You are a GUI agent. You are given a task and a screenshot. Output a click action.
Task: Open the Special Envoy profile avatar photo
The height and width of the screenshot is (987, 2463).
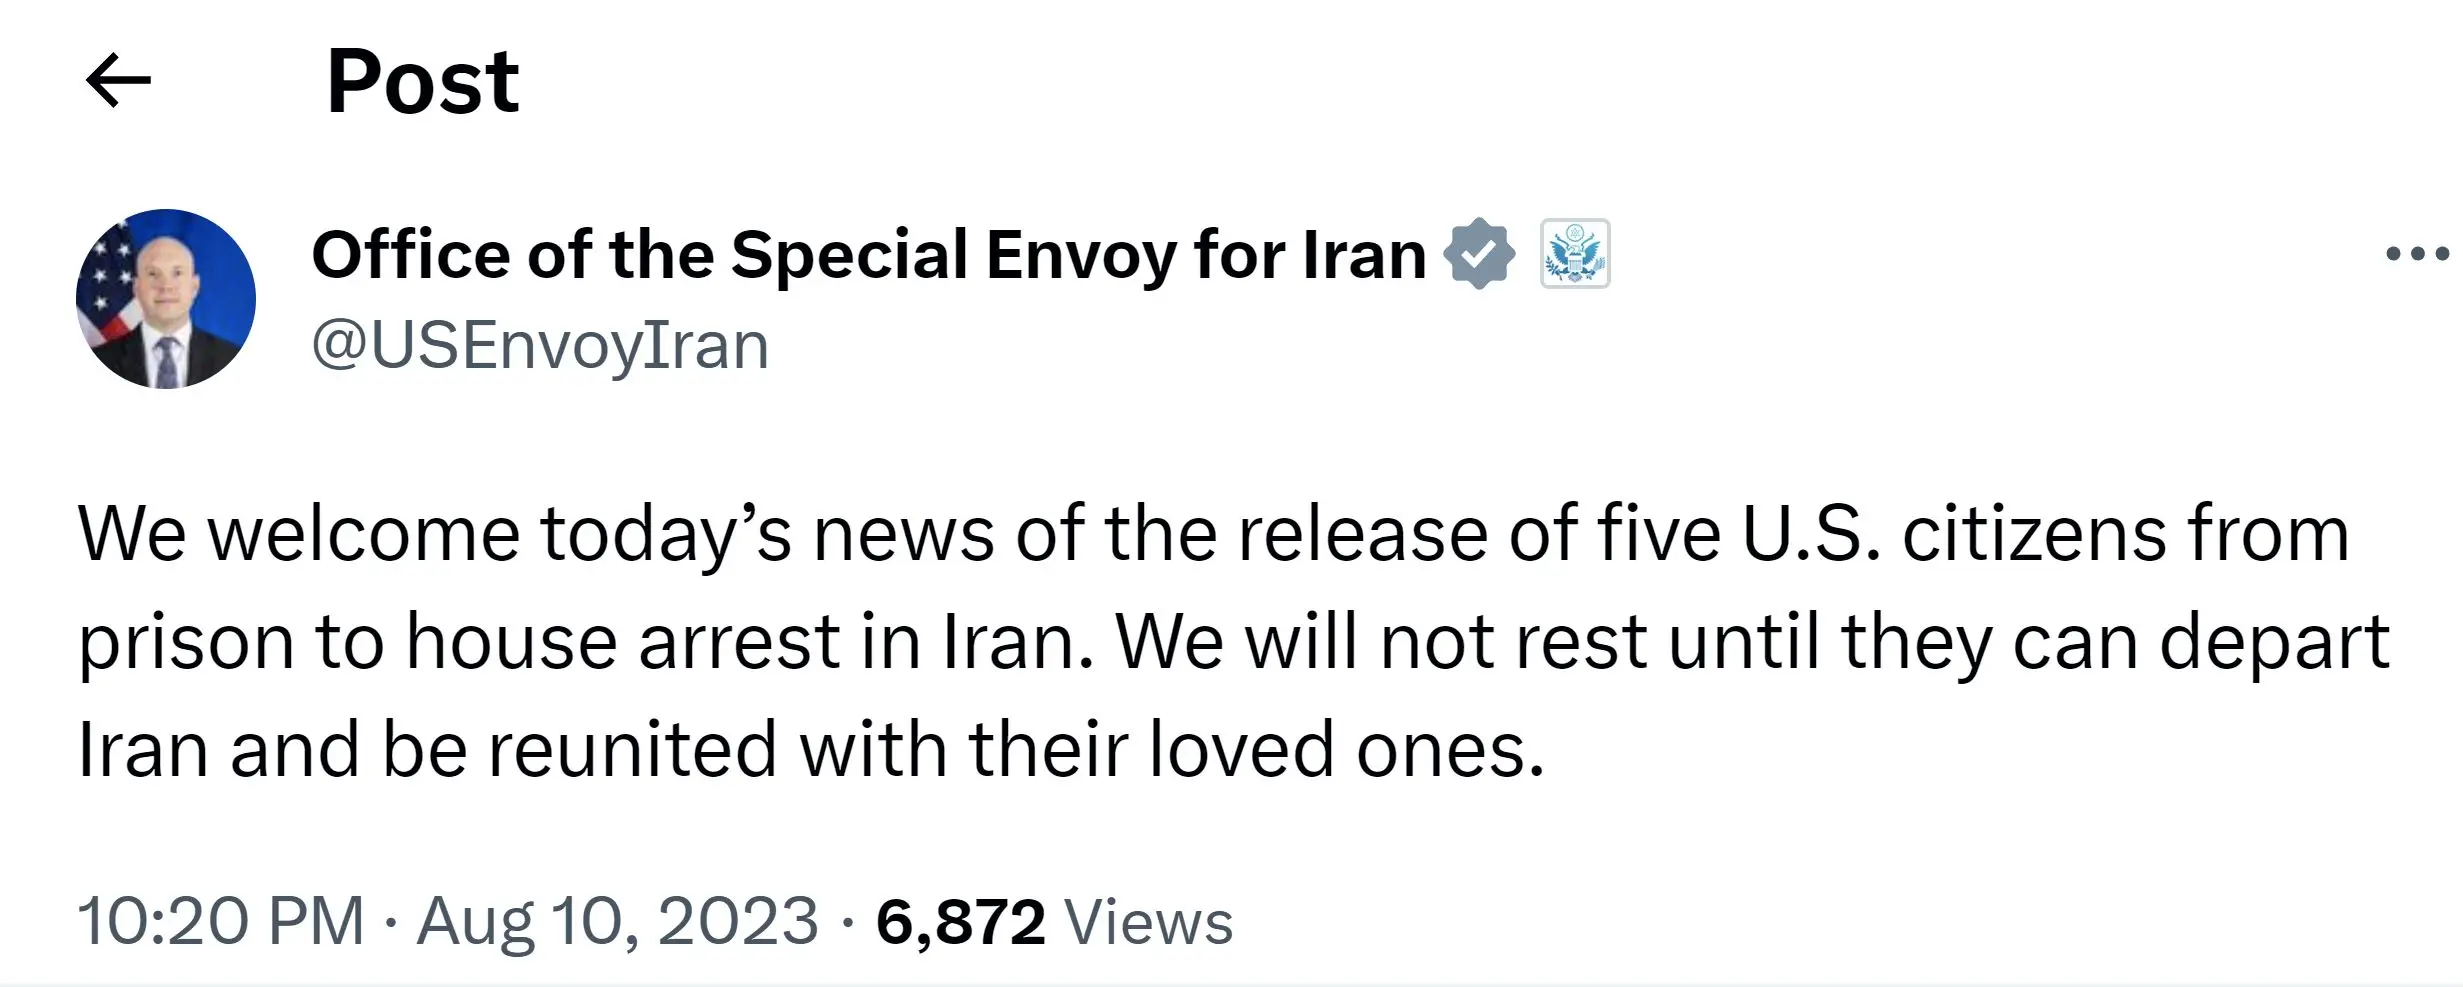[166, 299]
